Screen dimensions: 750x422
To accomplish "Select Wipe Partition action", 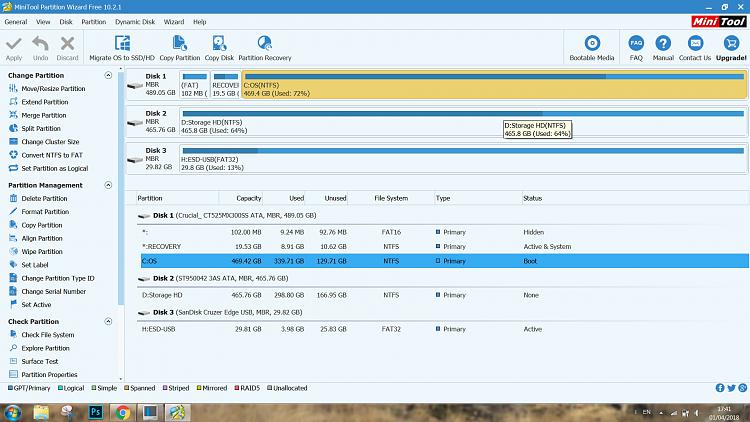I will tap(42, 252).
